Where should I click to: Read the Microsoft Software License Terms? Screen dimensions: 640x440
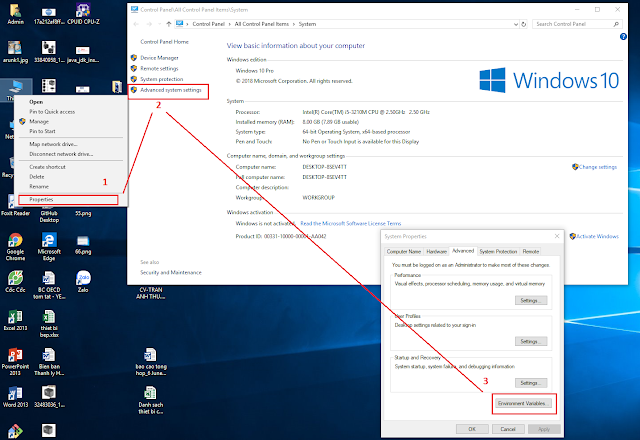point(351,223)
